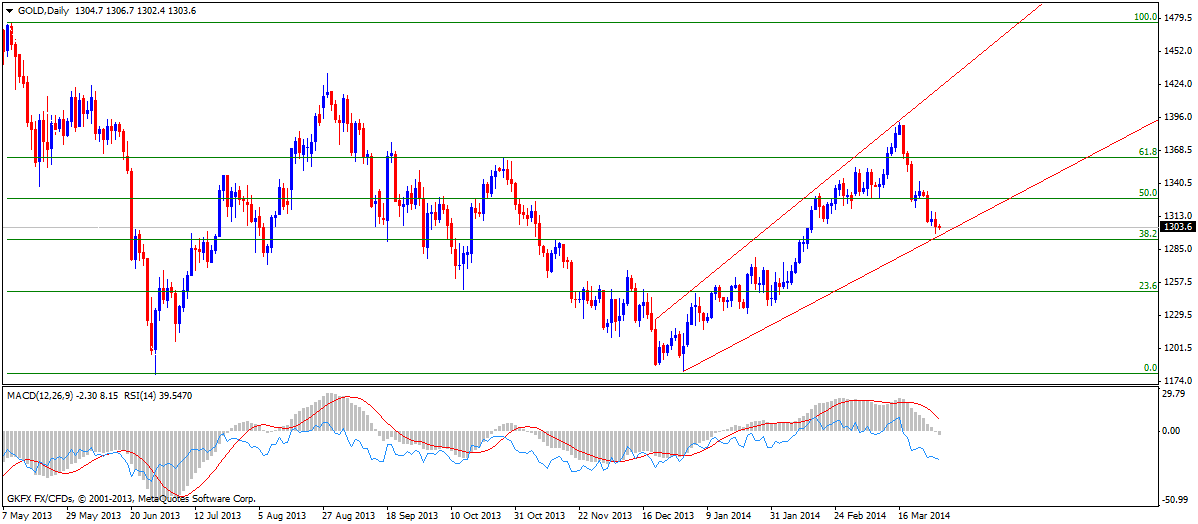
Task: Click the 29.79 indicator scale value
Action: [1175, 394]
